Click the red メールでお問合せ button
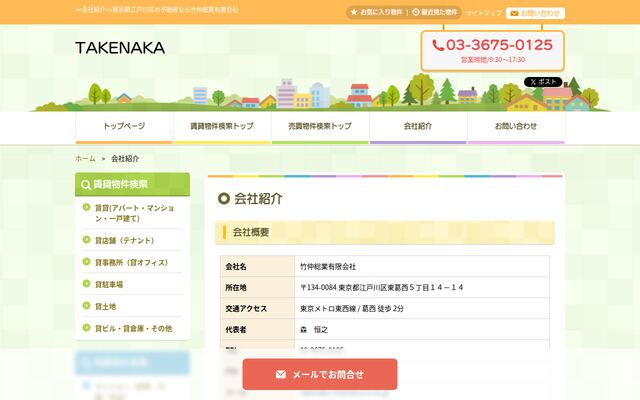The height and width of the screenshot is (400, 640). [x=320, y=374]
